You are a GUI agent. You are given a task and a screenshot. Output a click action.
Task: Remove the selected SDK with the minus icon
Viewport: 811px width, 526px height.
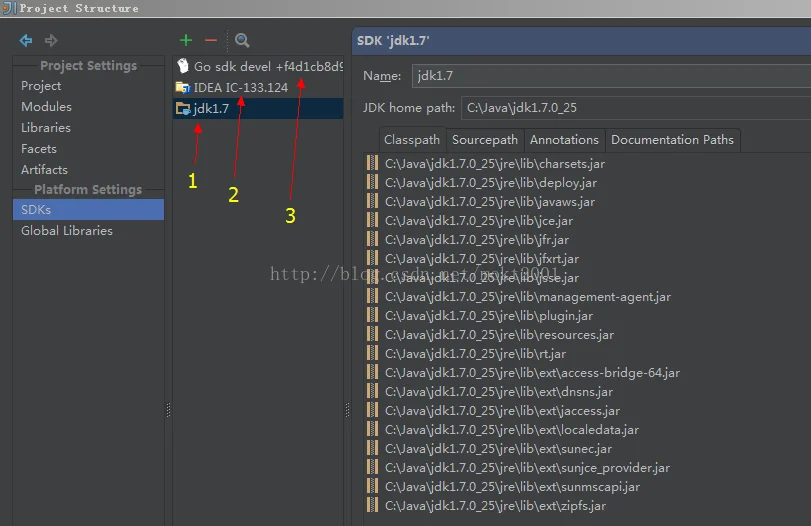[211, 40]
